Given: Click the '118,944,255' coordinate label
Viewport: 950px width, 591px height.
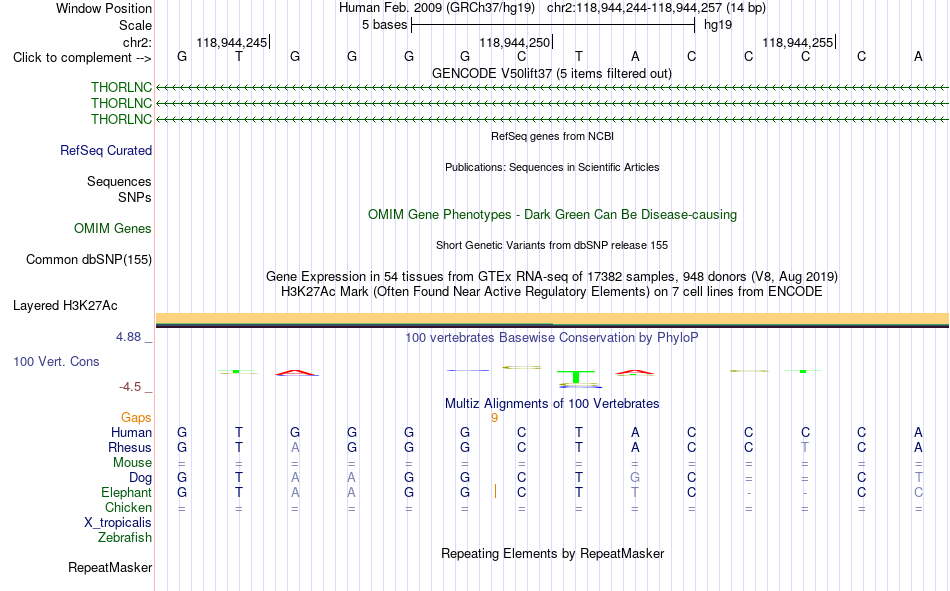Looking at the screenshot, I should 797,42.
